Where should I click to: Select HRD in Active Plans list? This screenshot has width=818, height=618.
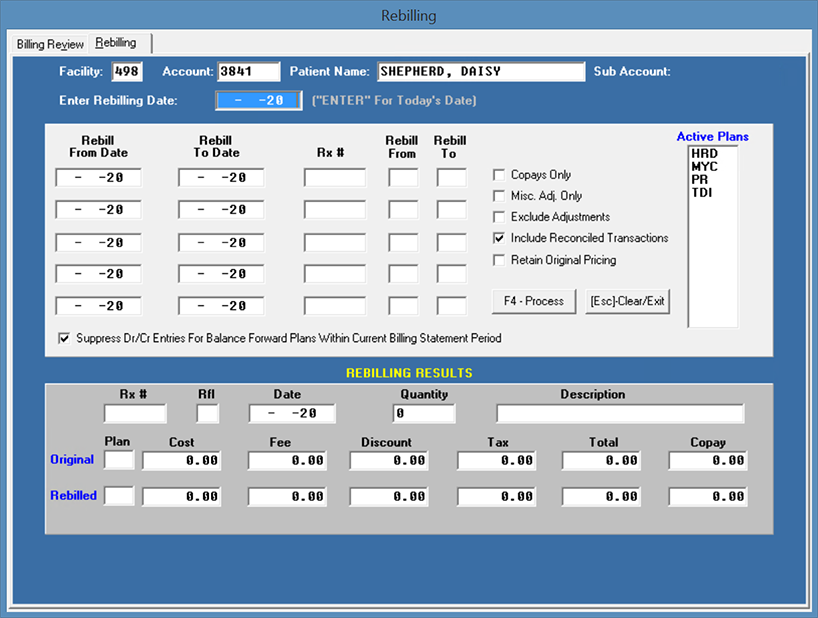(x=704, y=154)
